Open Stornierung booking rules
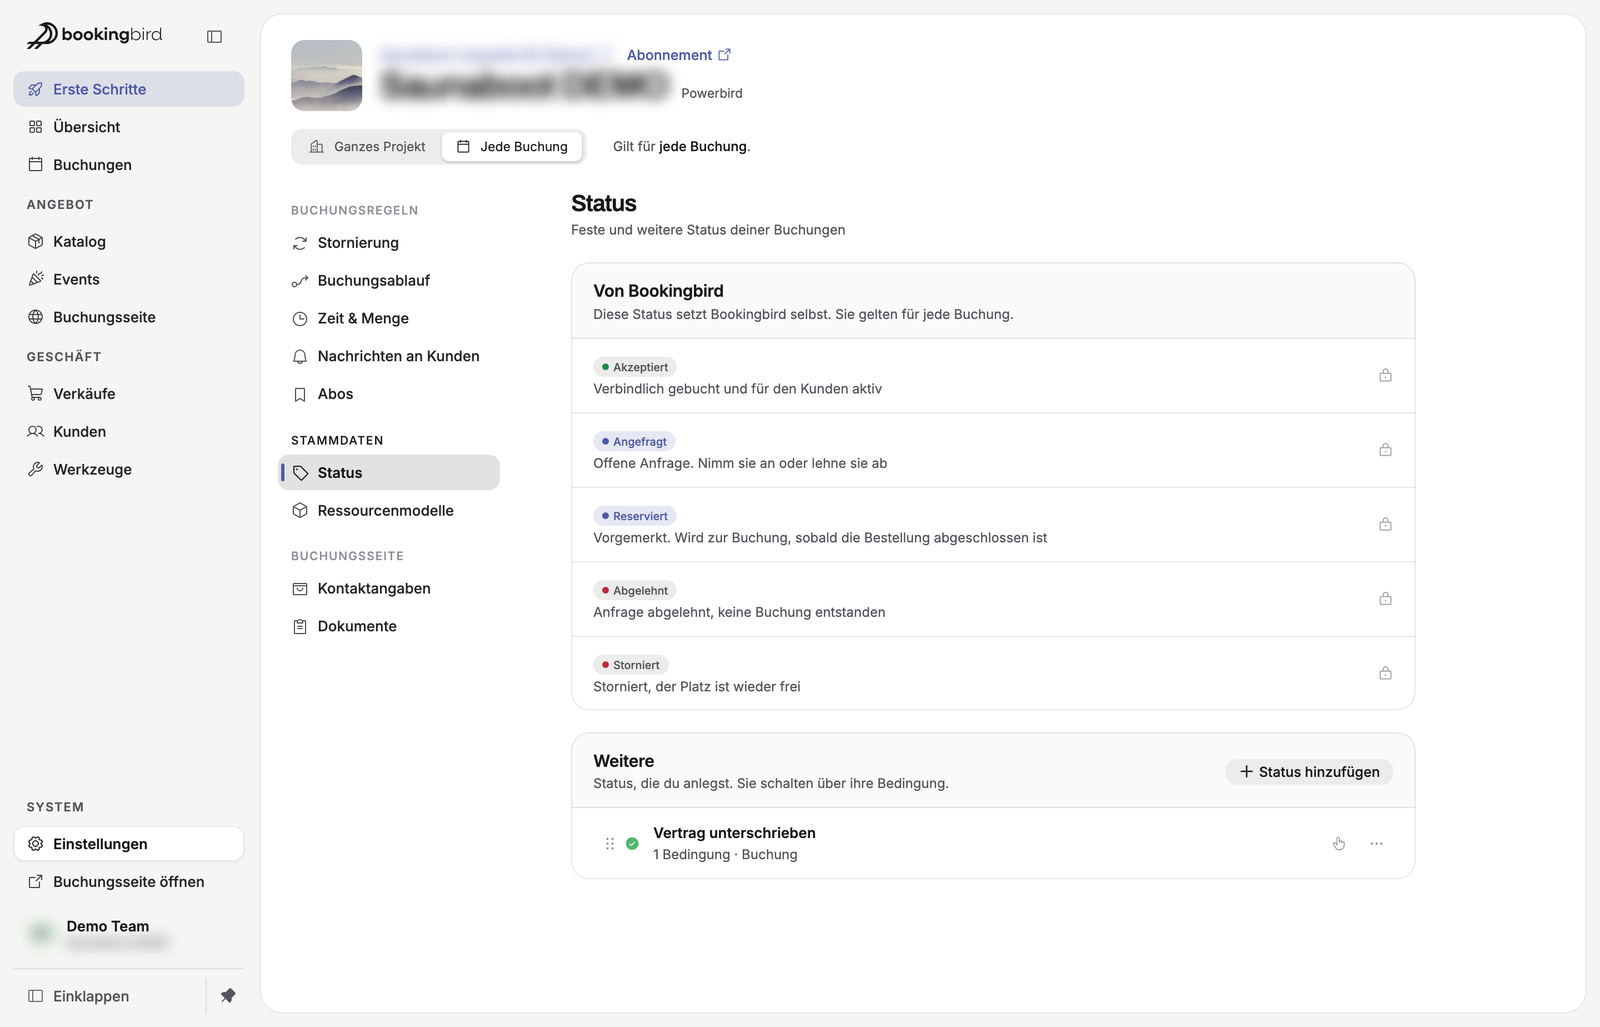The image size is (1600, 1027). [389, 243]
